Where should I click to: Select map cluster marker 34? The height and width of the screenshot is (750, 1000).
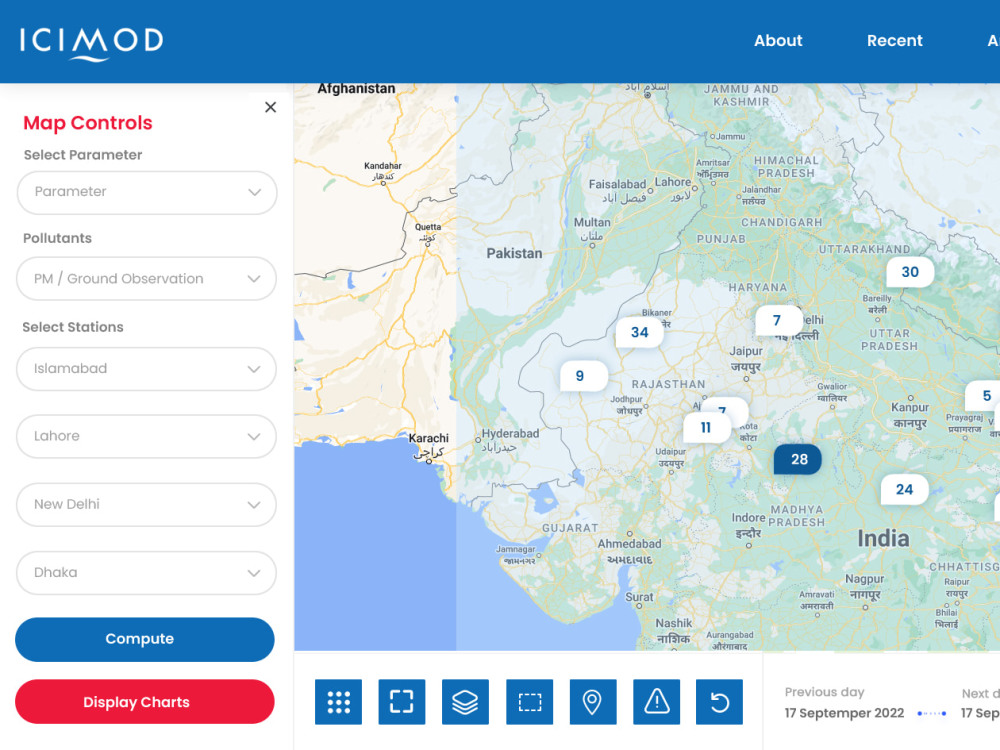pyautogui.click(x=639, y=332)
